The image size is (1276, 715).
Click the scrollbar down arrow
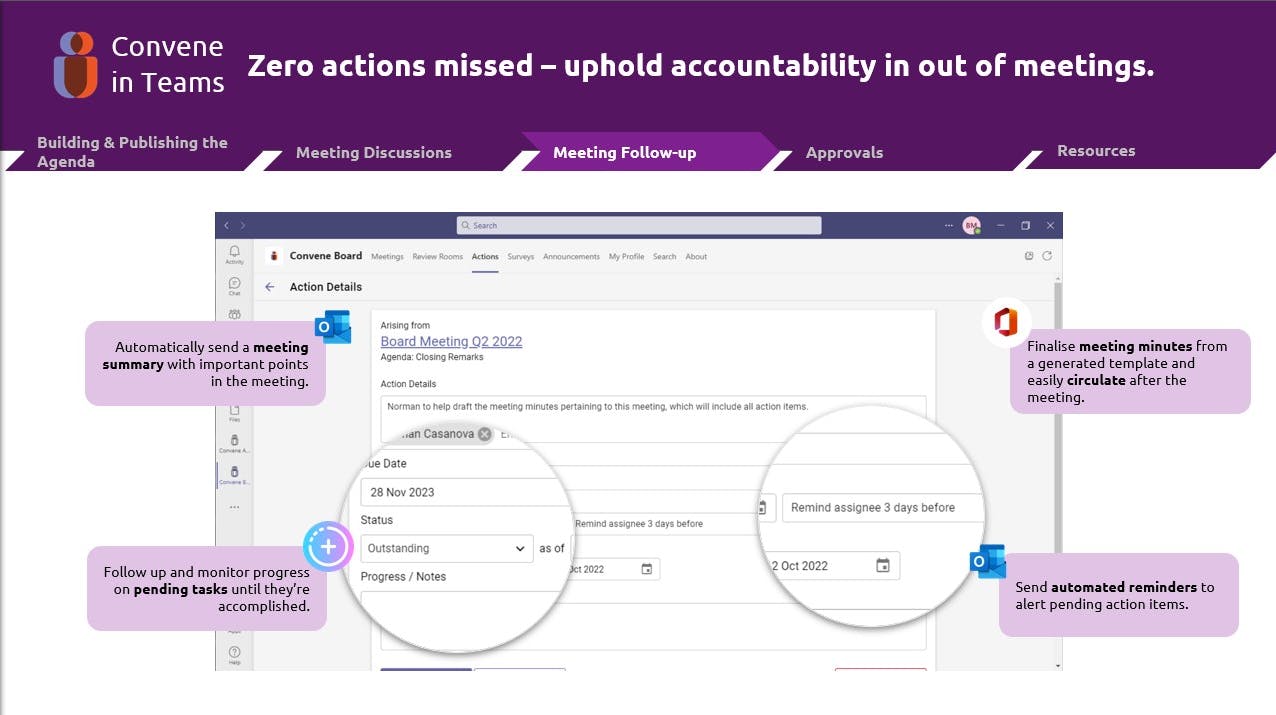coord(1057,665)
